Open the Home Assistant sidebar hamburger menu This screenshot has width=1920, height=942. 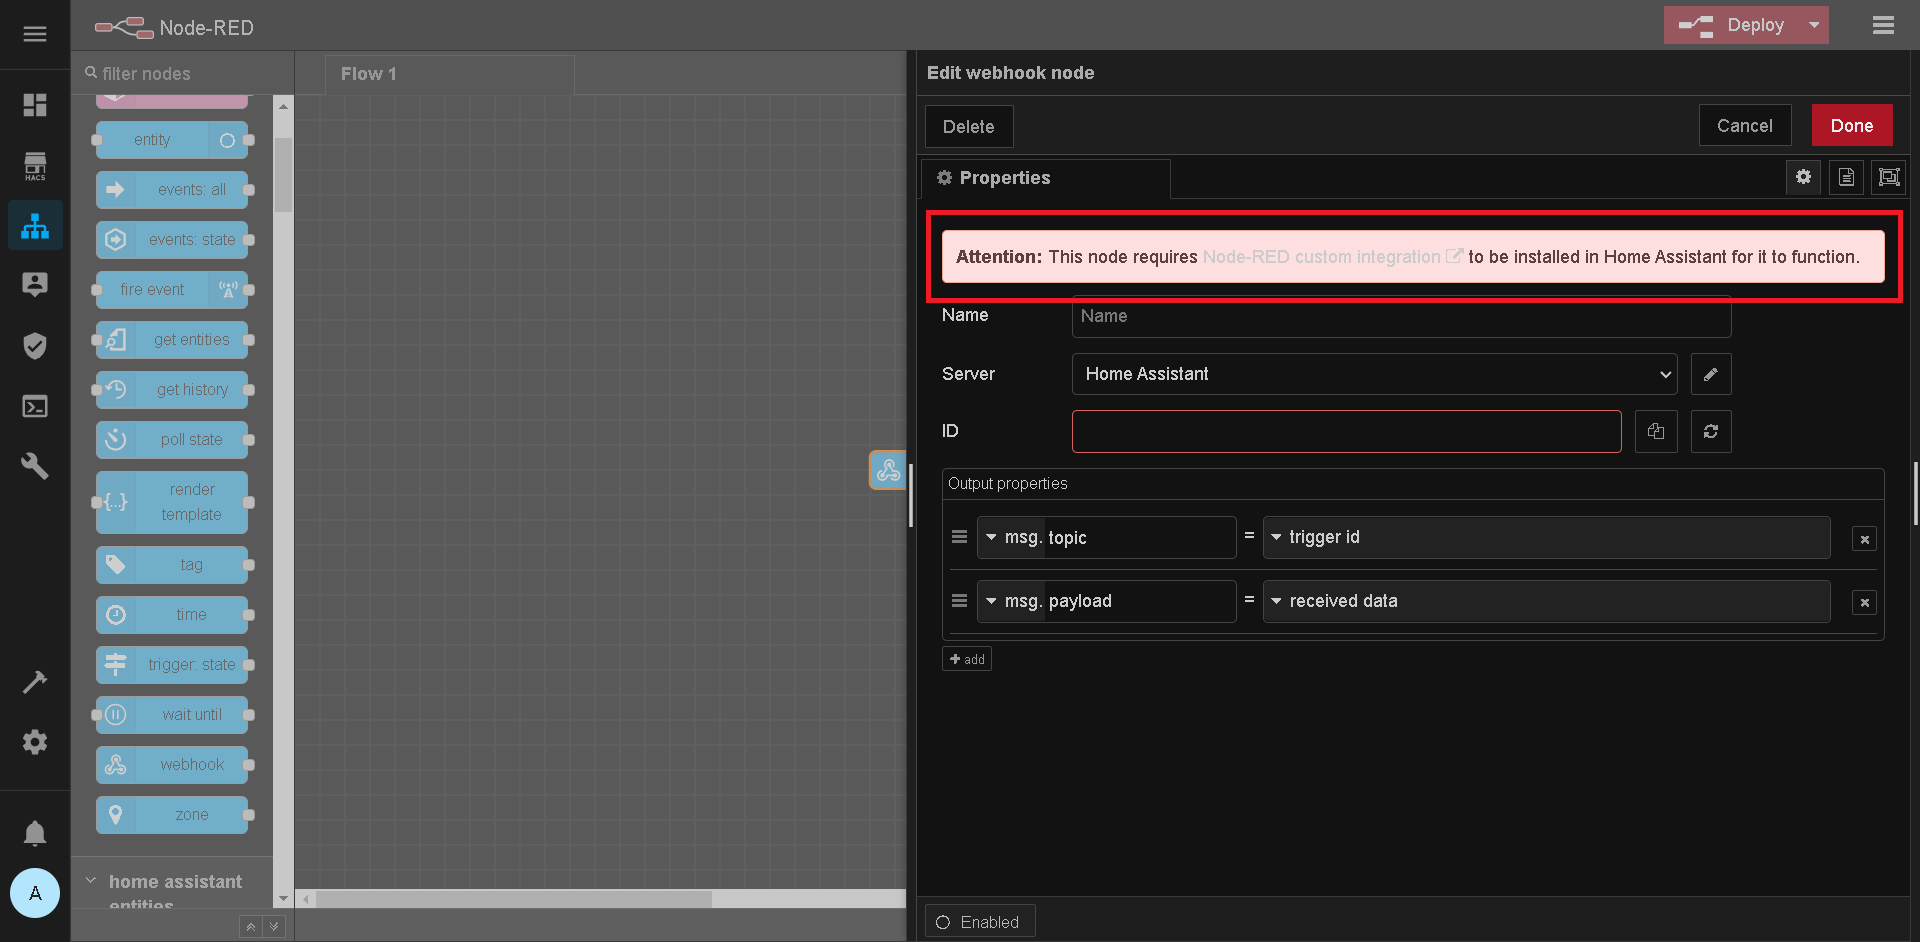coord(35,34)
